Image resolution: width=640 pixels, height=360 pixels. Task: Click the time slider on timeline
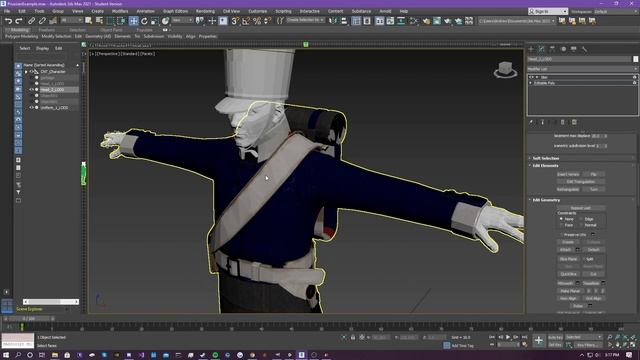coord(29,318)
